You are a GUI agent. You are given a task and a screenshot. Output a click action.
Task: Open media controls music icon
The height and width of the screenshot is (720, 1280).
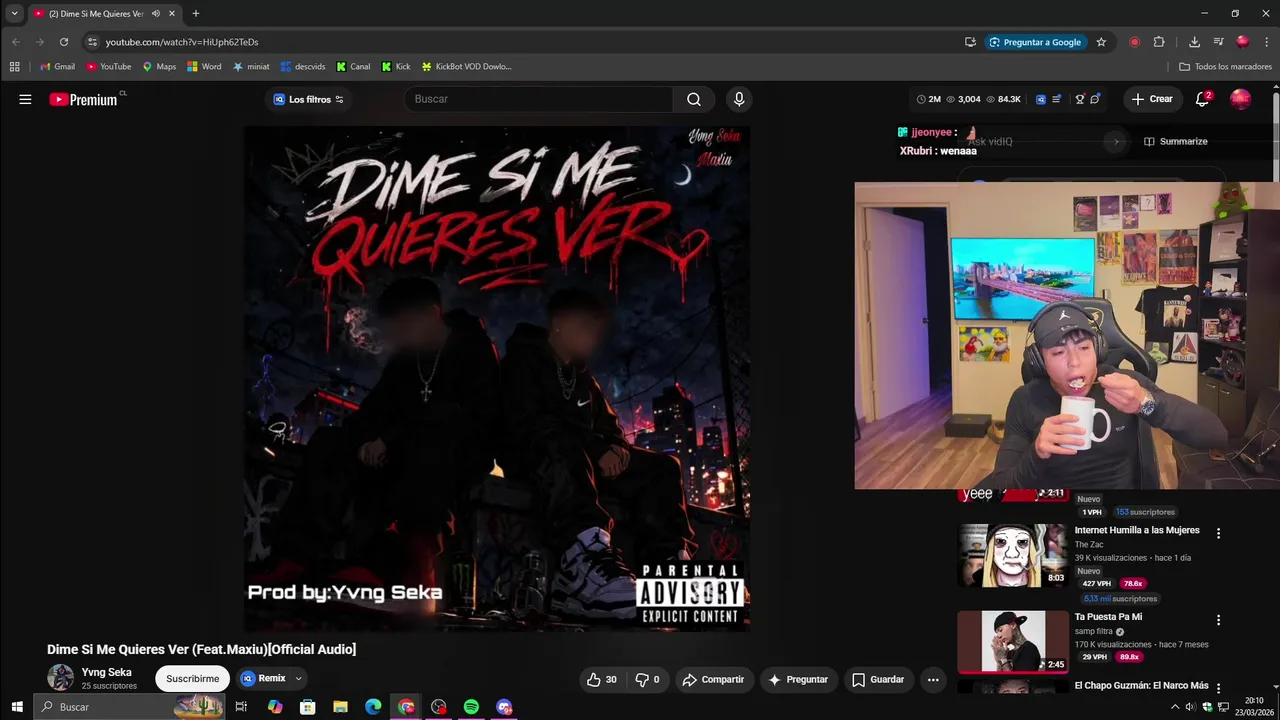1218,42
